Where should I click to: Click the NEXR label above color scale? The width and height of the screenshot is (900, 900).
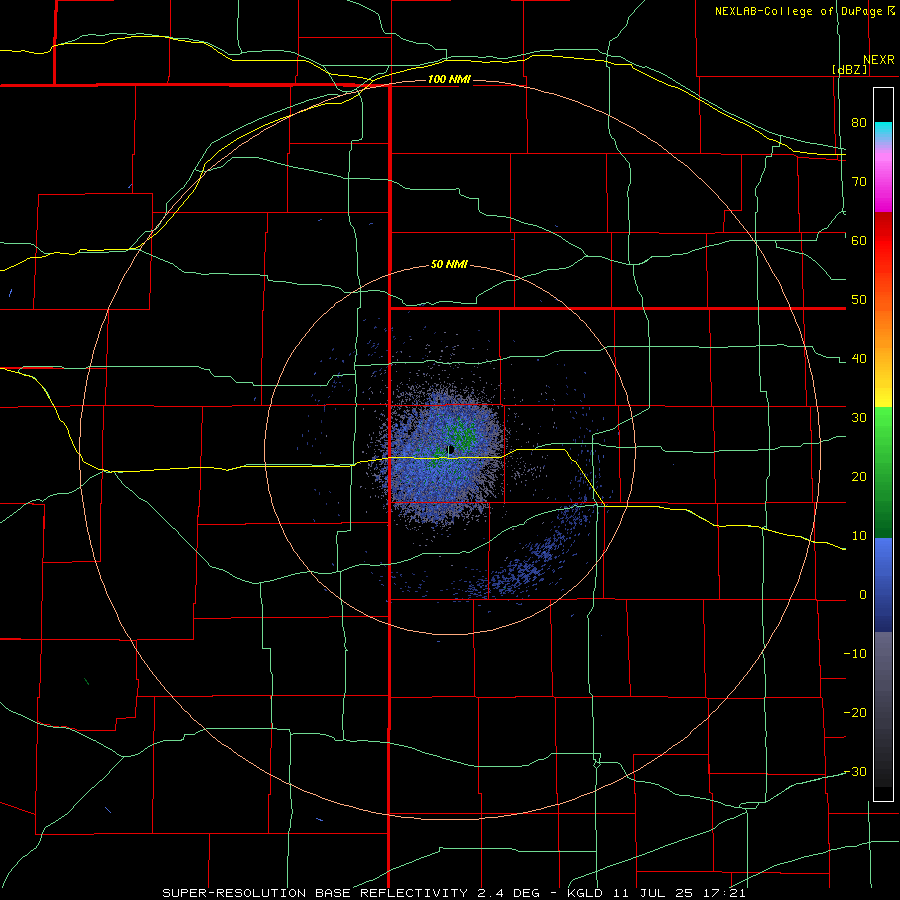point(878,60)
